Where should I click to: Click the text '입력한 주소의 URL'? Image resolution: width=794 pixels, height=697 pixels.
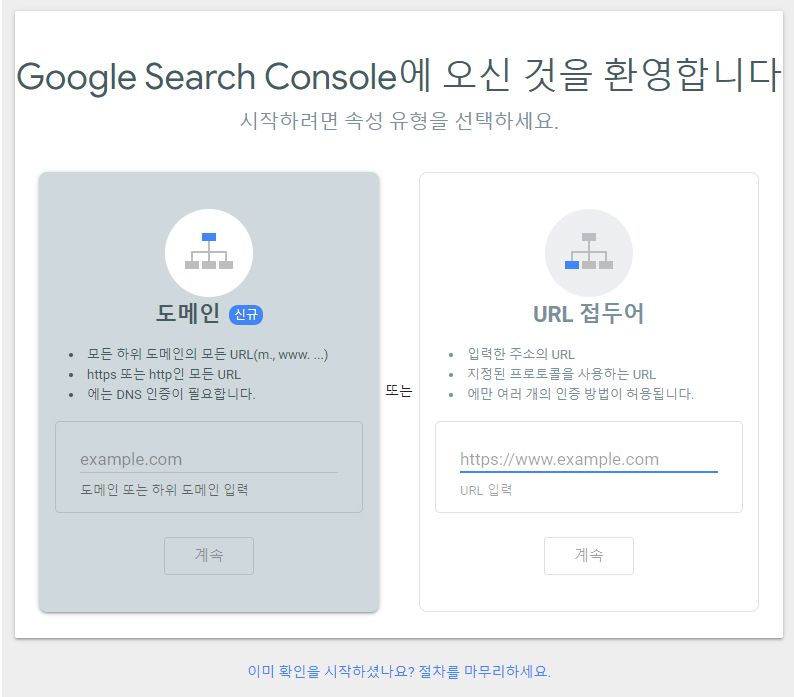[521, 354]
